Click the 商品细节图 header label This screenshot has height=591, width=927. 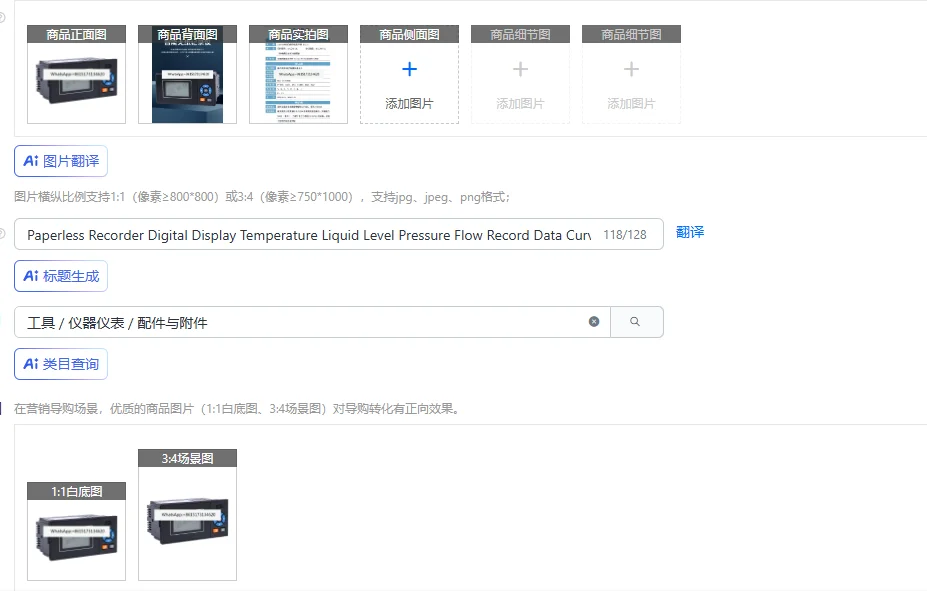pos(520,32)
